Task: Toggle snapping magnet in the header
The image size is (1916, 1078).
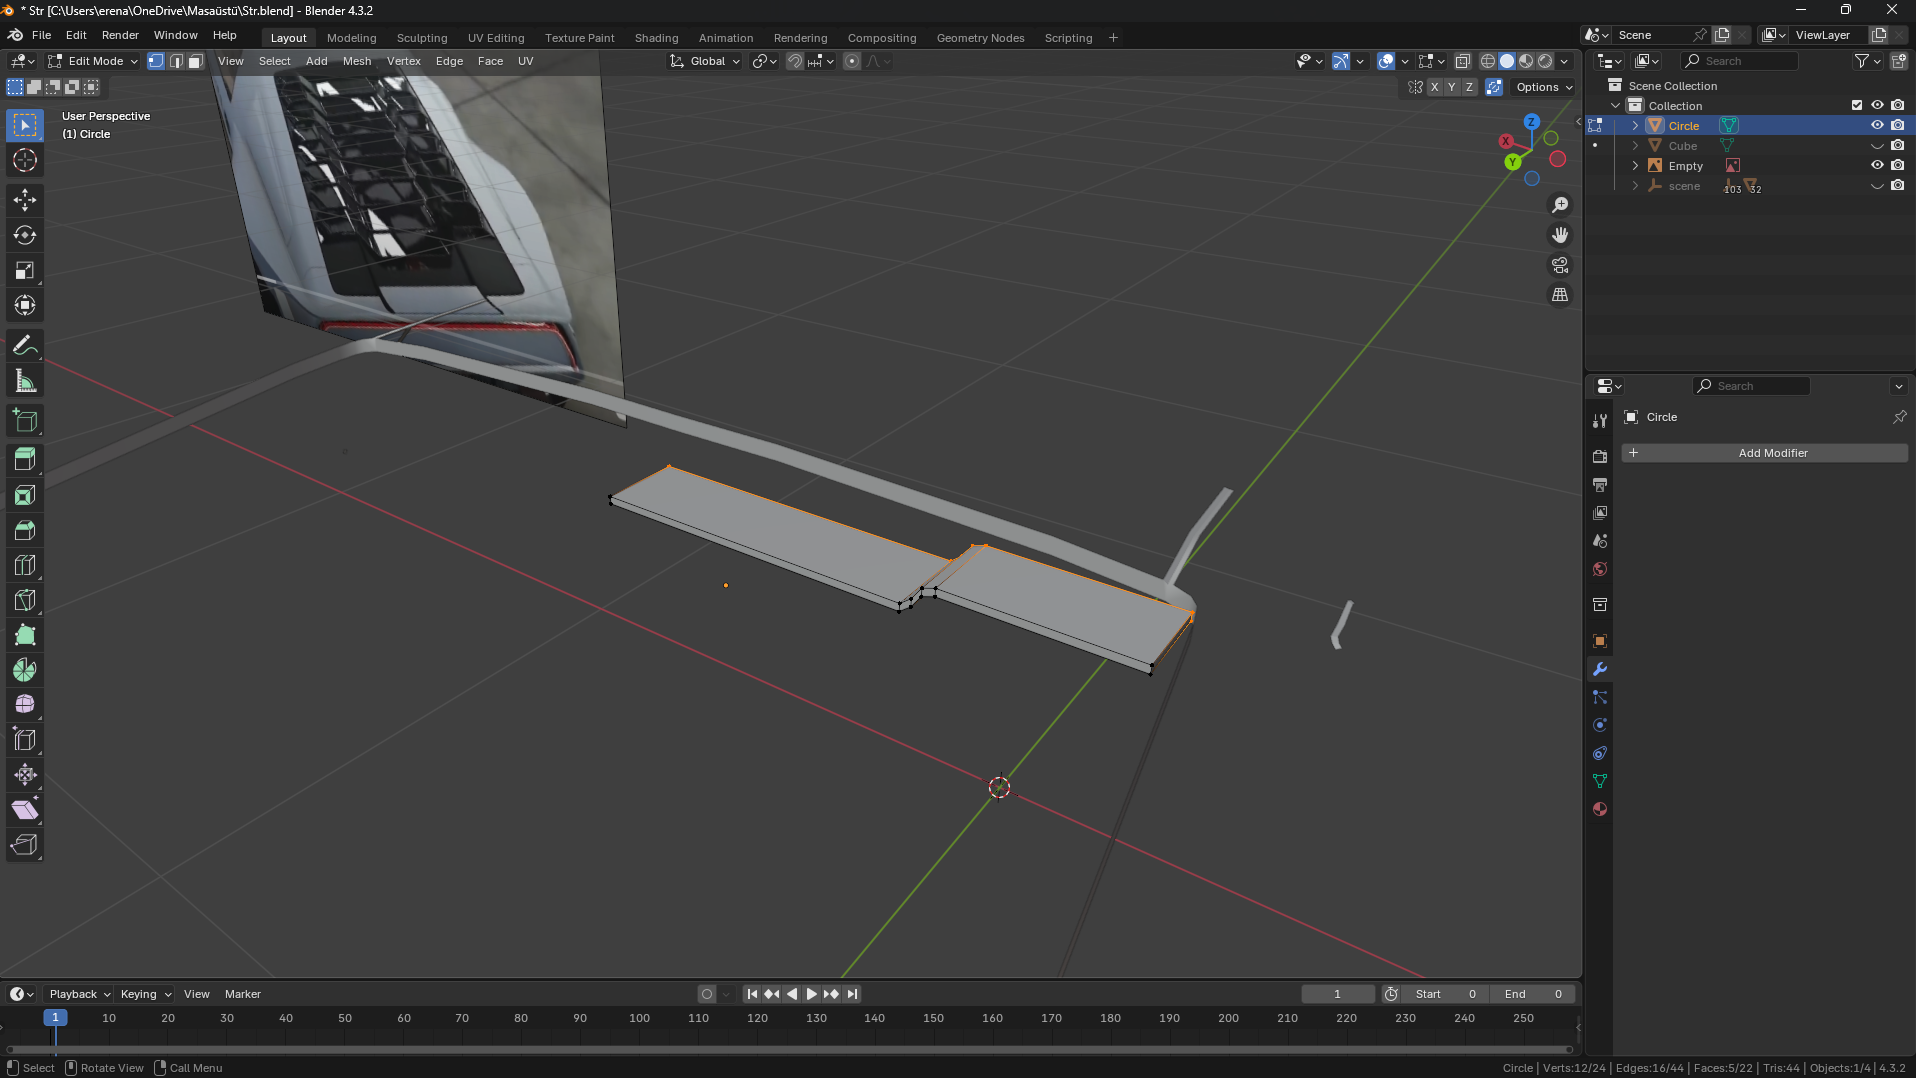Action: 795,61
